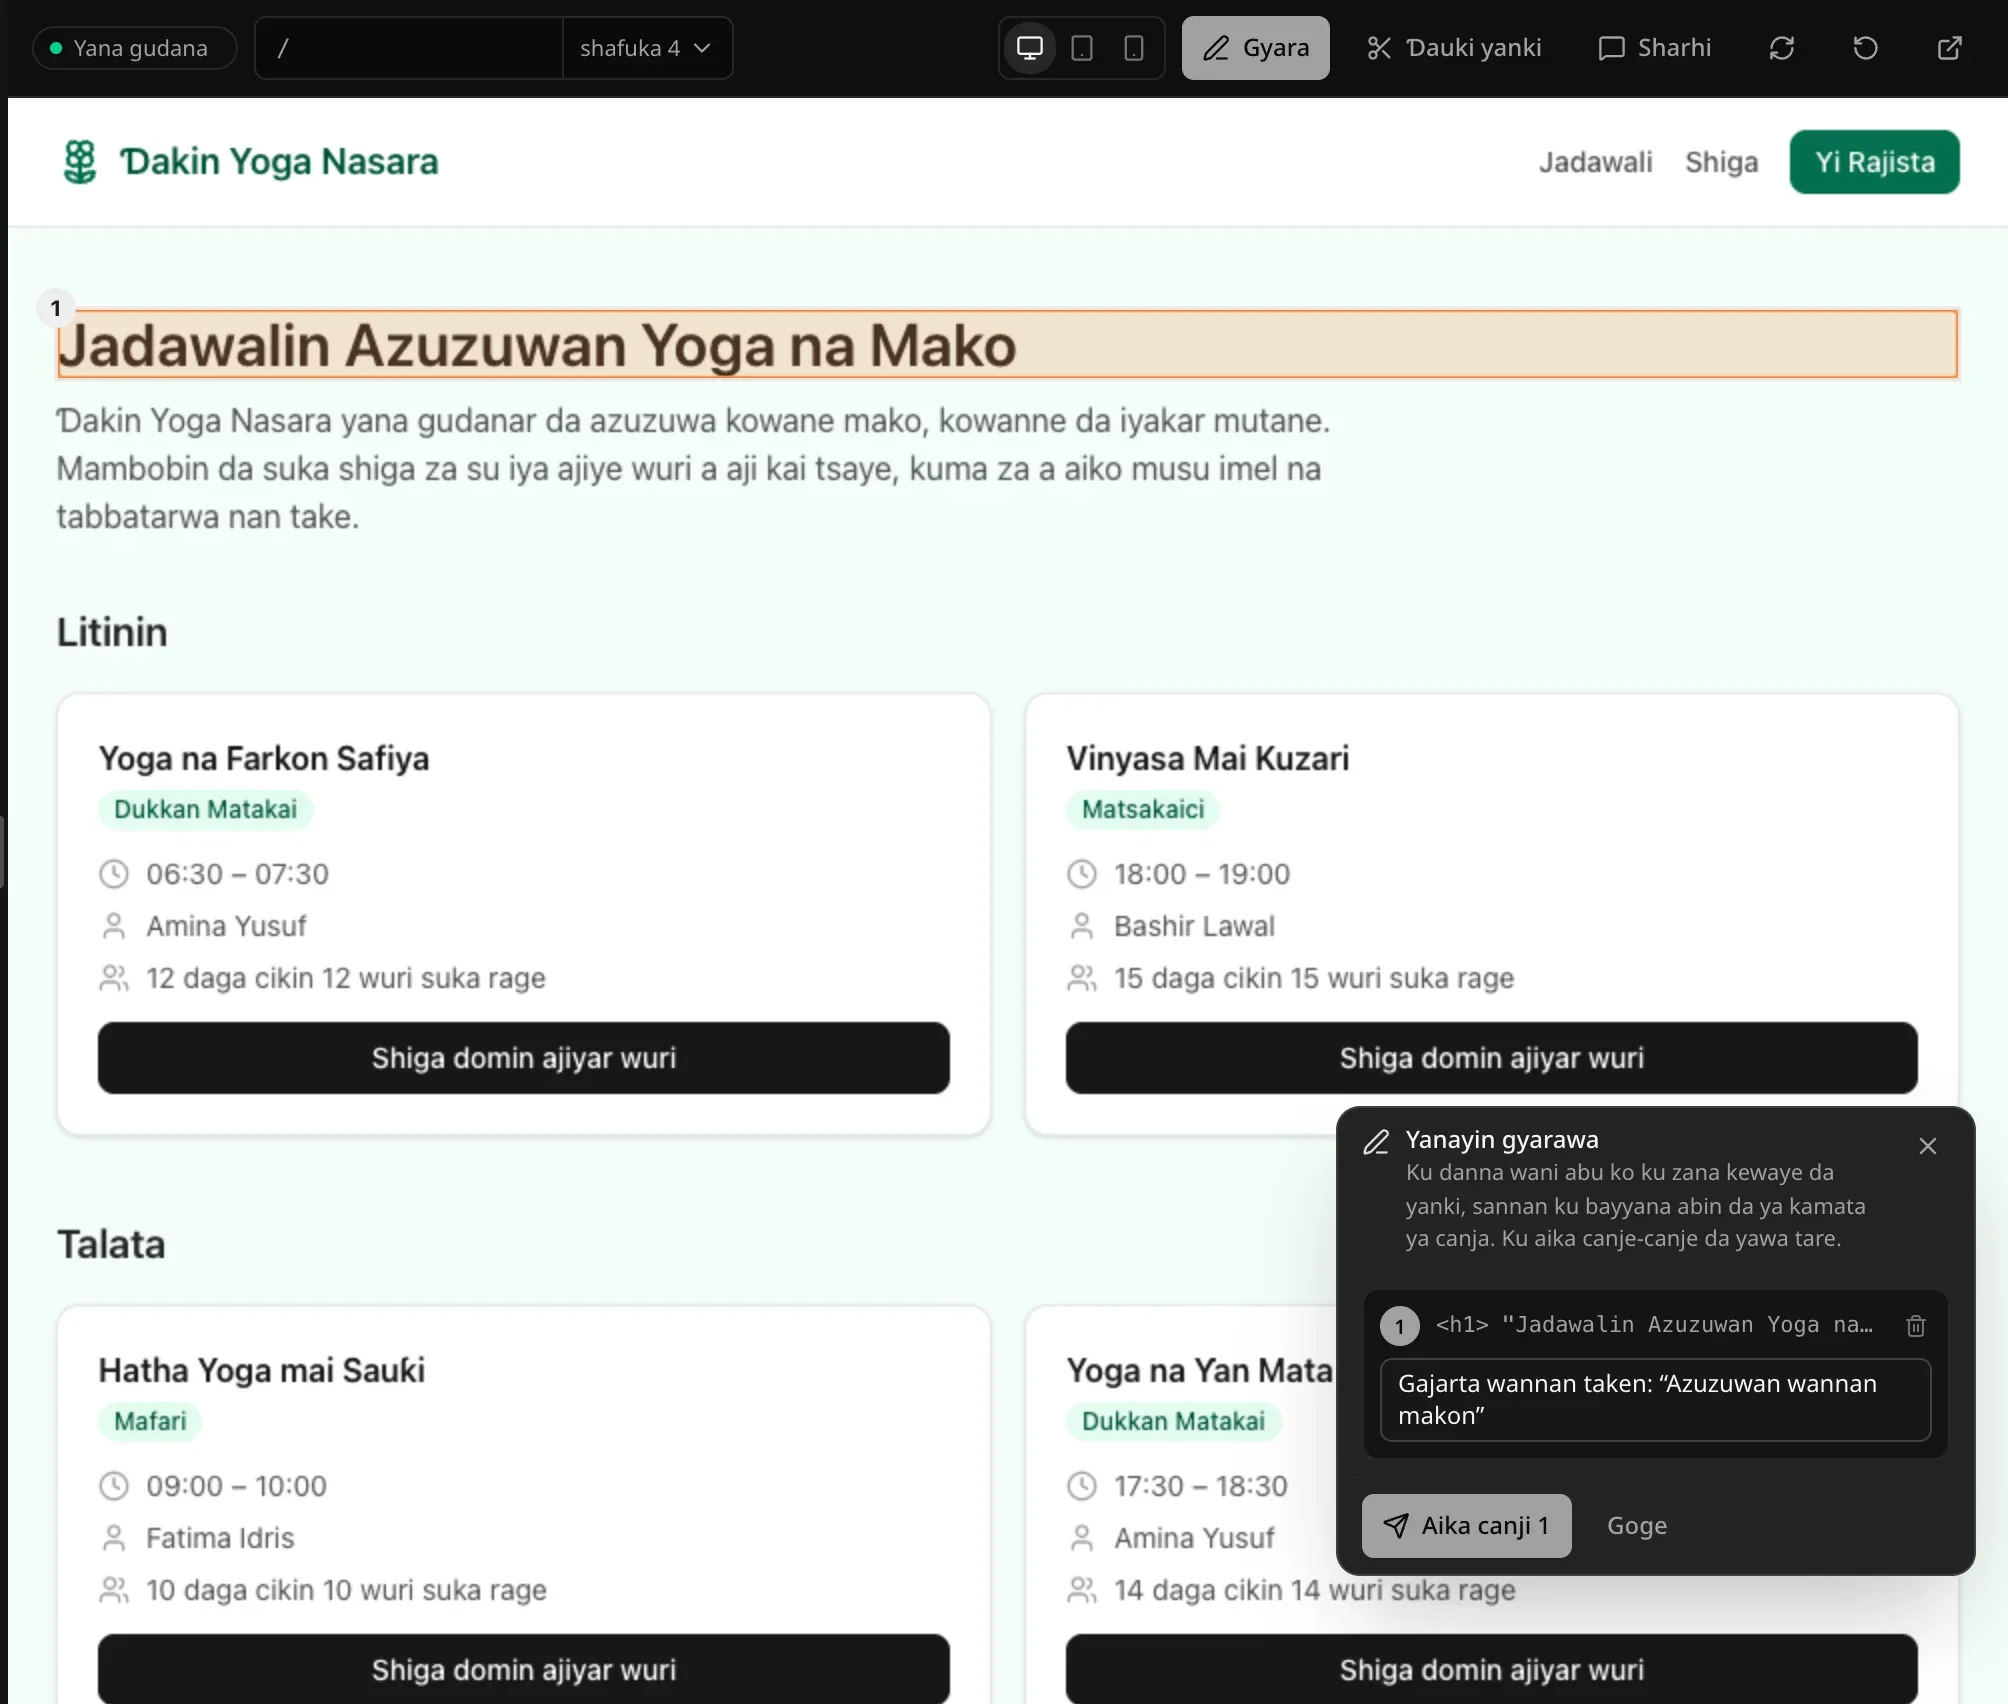Click the clock icon beside 09:00 – 10:00

[x=114, y=1486]
